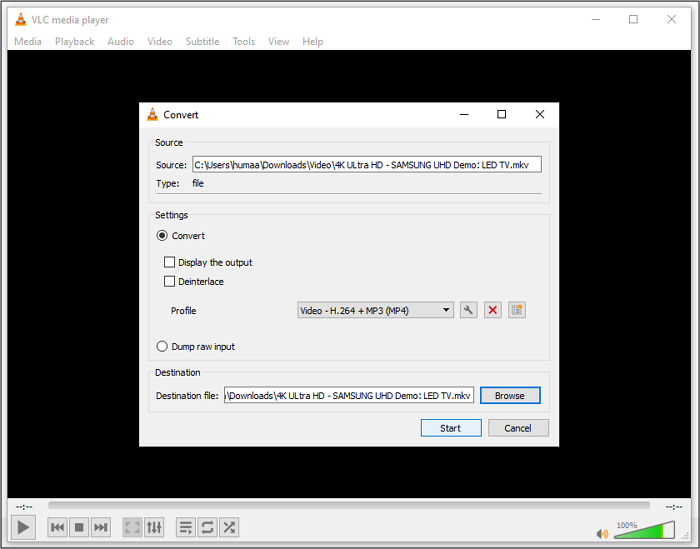
Task: Open extended settings equalizer icon
Action: tap(154, 526)
